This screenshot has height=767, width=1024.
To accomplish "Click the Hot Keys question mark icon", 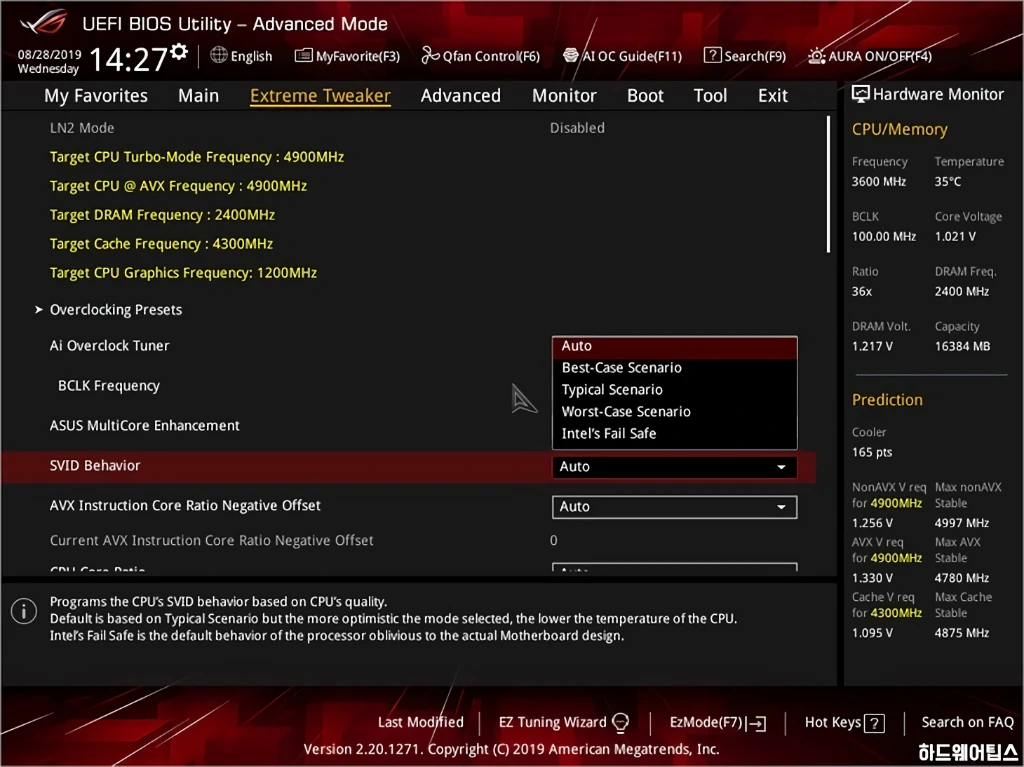I will [x=874, y=723].
